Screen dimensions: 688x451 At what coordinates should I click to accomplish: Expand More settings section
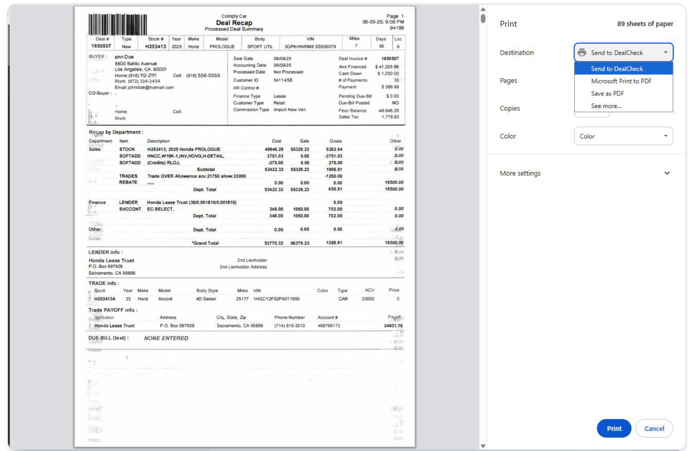click(585, 173)
